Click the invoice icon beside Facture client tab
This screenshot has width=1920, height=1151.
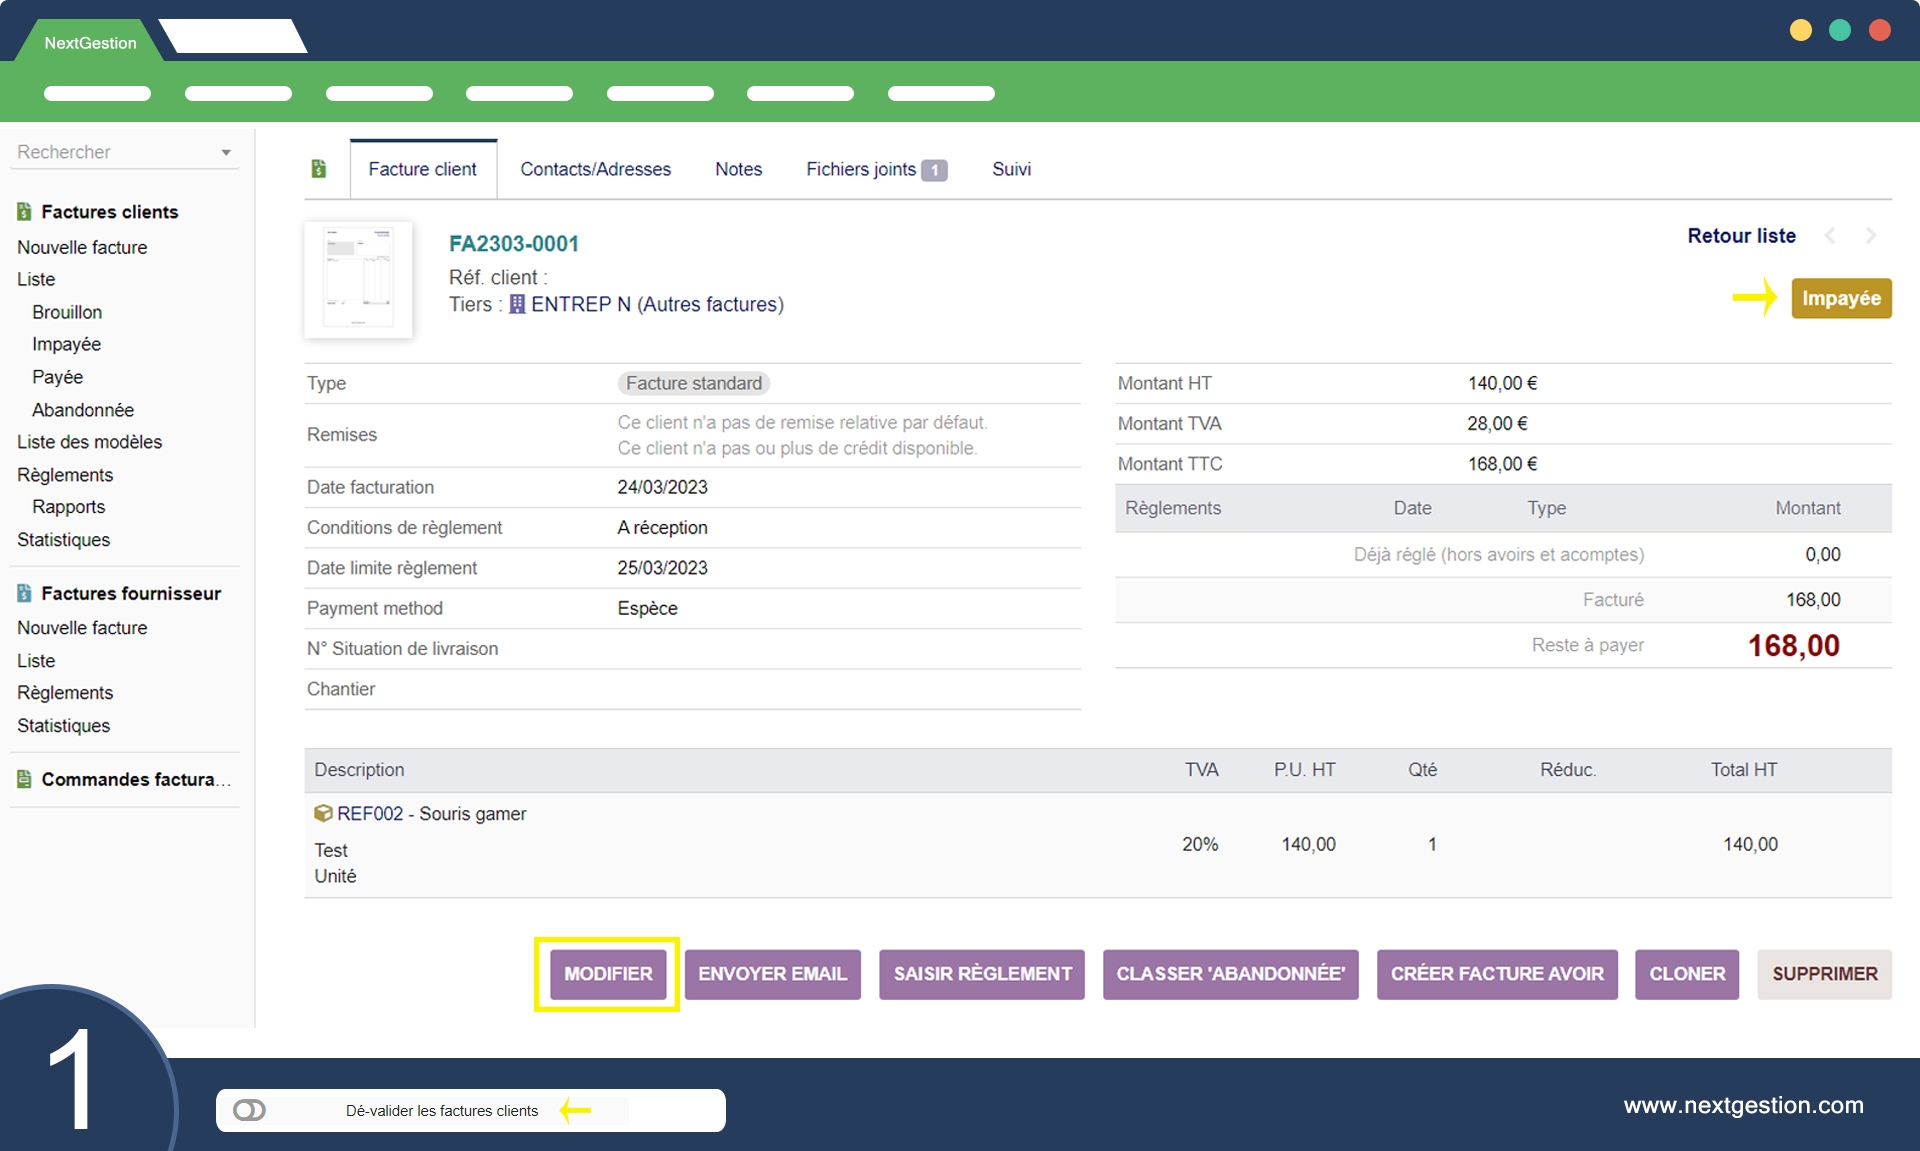(x=319, y=169)
